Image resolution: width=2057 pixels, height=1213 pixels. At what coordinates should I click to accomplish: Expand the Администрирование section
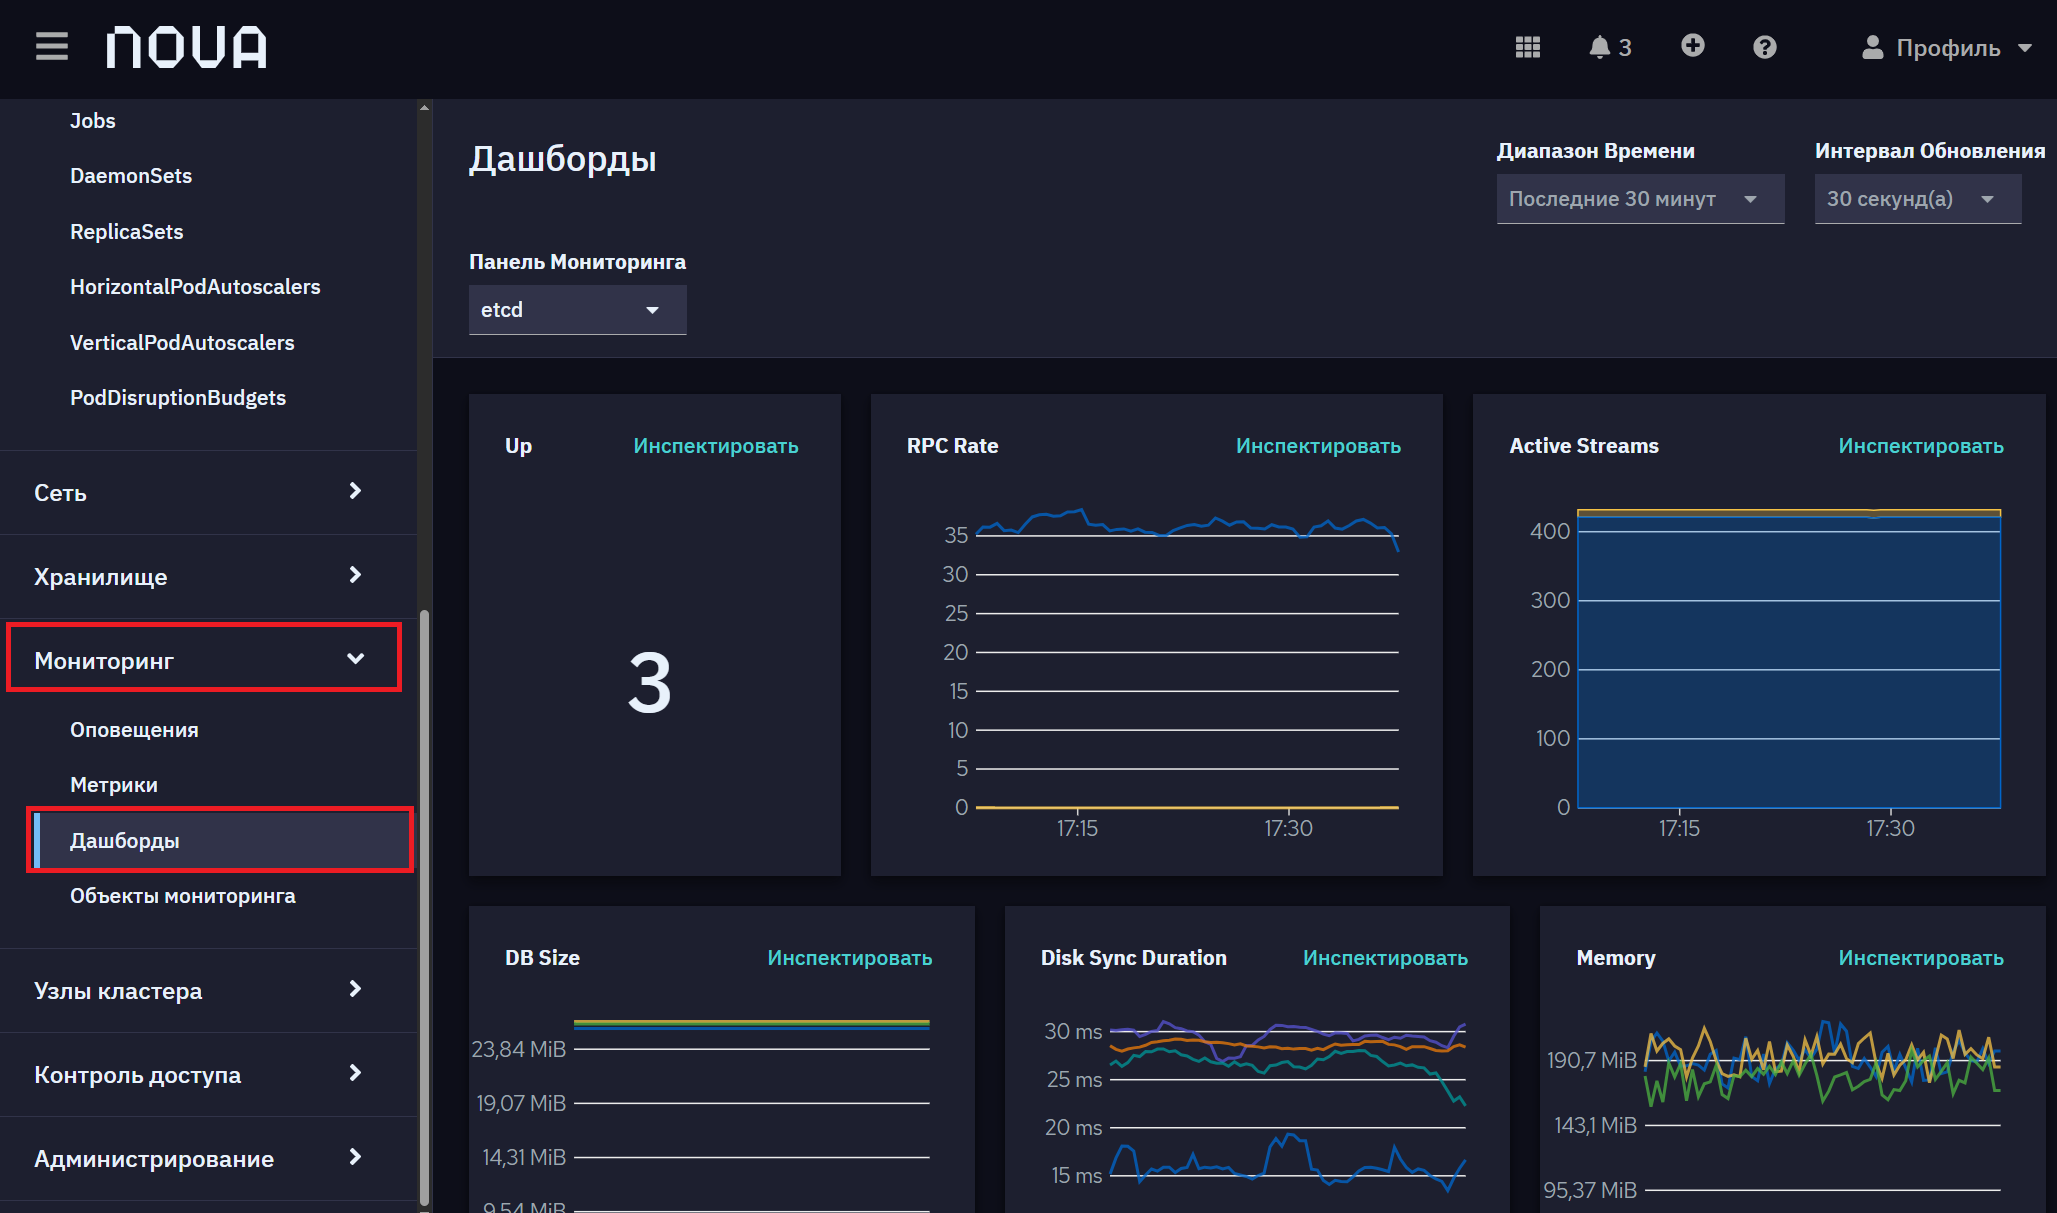(x=208, y=1158)
